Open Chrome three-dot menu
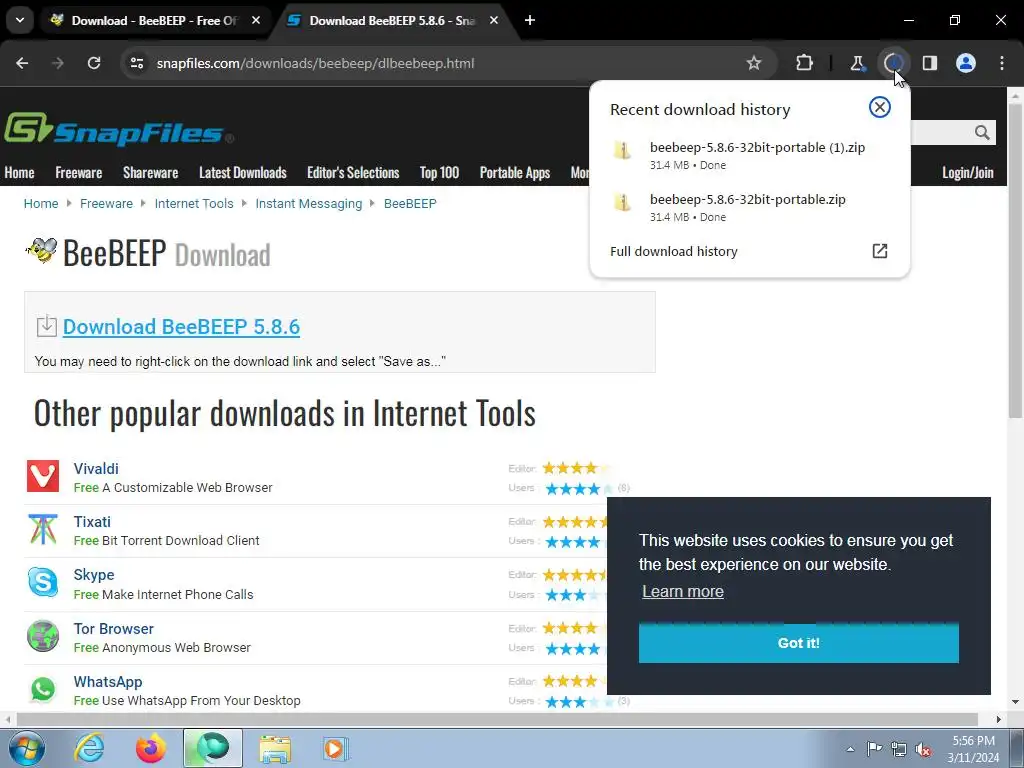Screen dimensions: 1024x768 coord(1002,63)
